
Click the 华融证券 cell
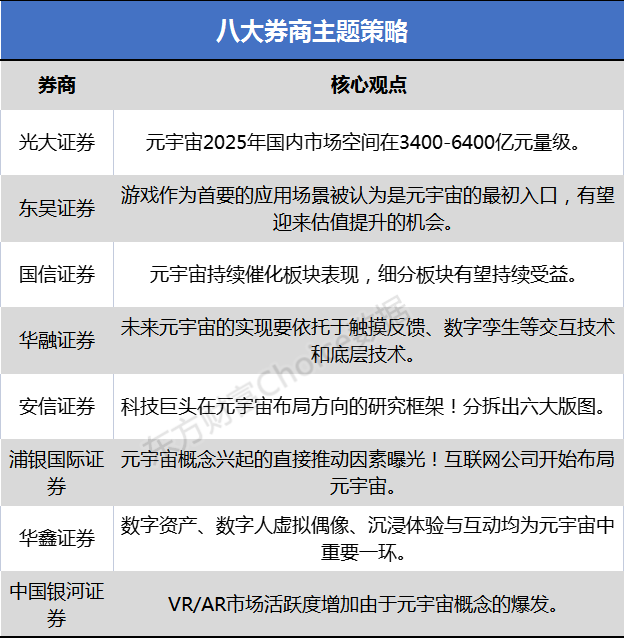coord(57,341)
